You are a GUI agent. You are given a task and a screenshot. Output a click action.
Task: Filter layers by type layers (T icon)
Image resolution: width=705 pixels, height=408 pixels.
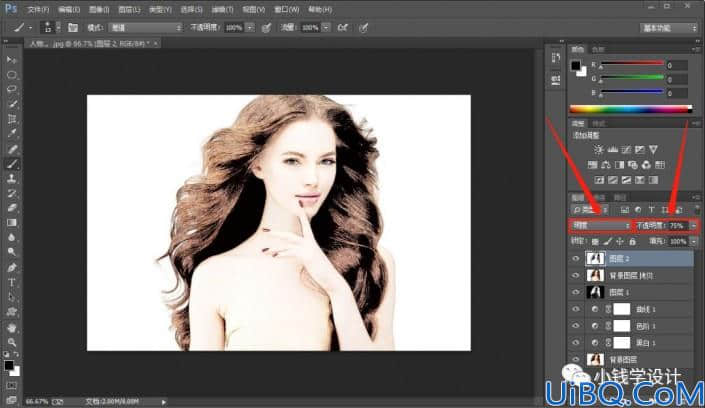click(651, 210)
